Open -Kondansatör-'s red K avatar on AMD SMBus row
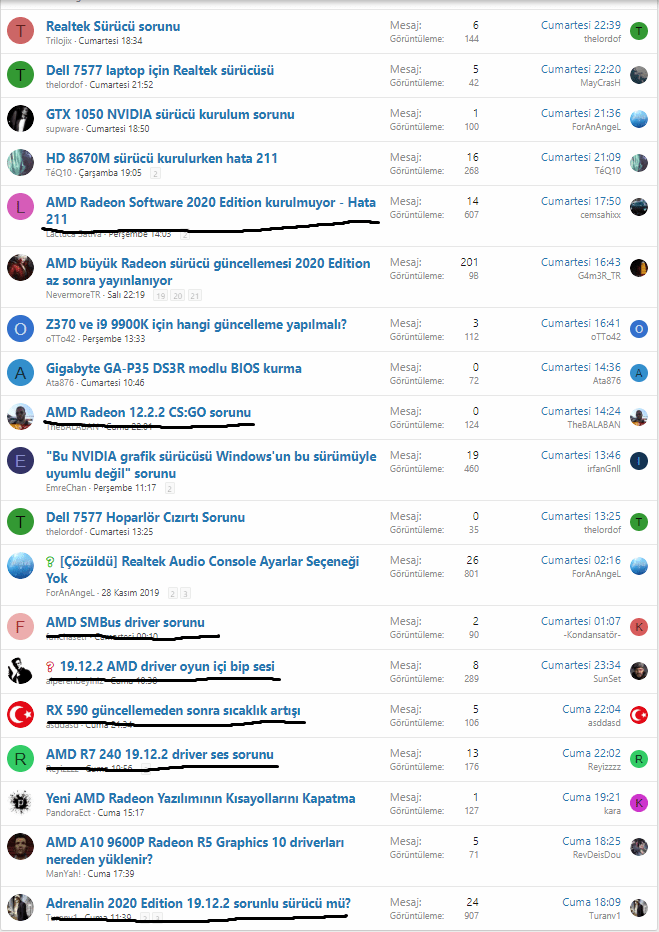659x932 pixels. coord(639,627)
